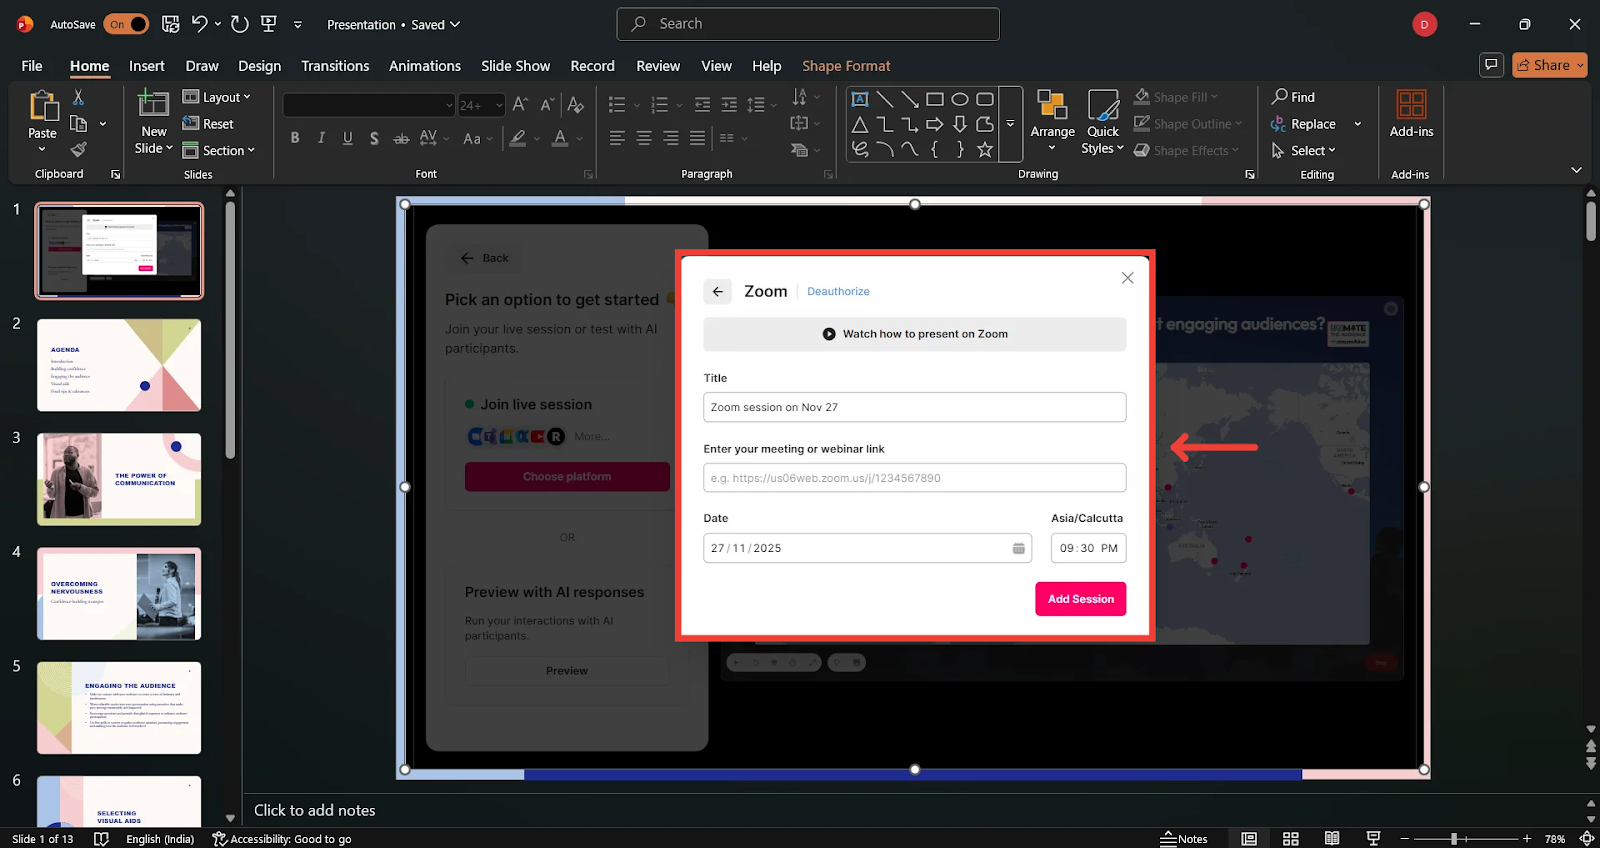This screenshot has width=1600, height=848.
Task: Increase the list indent level
Action: [729, 105]
